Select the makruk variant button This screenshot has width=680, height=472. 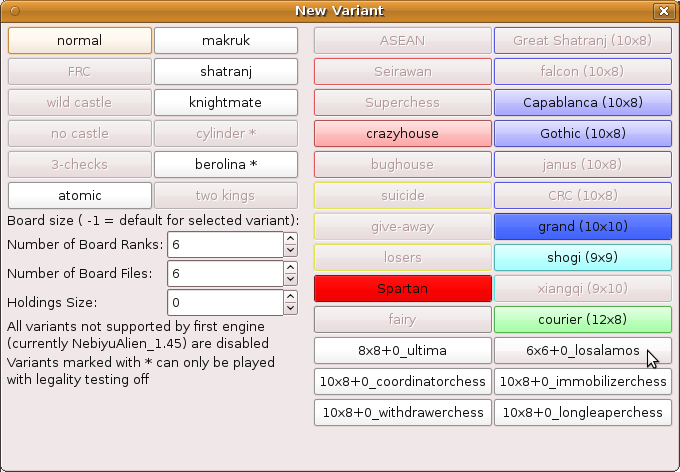click(x=226, y=41)
